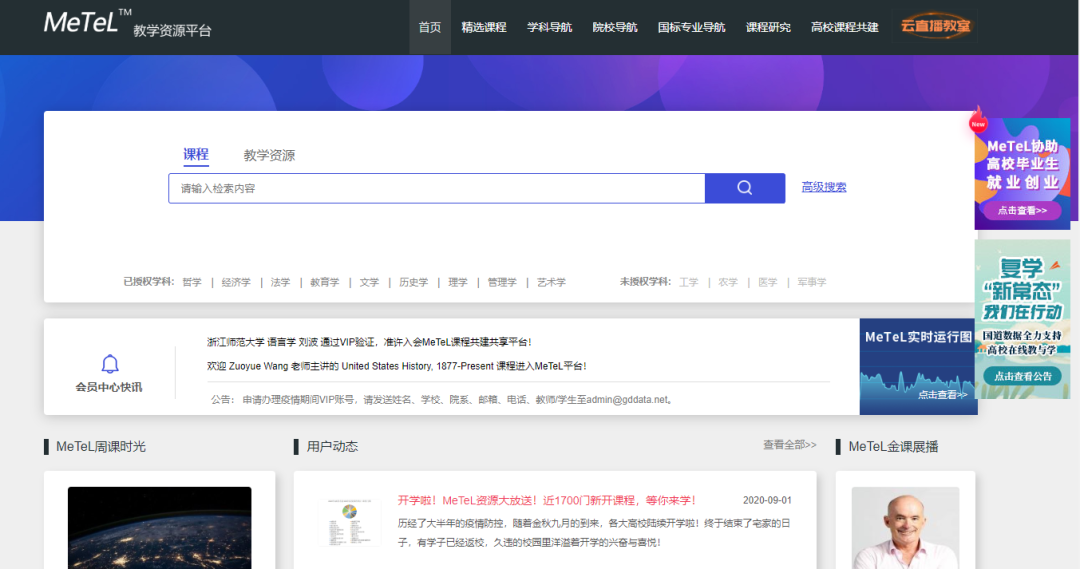This screenshot has width=1080, height=569.
Task: Select the 课程 search tab
Action: (196, 154)
